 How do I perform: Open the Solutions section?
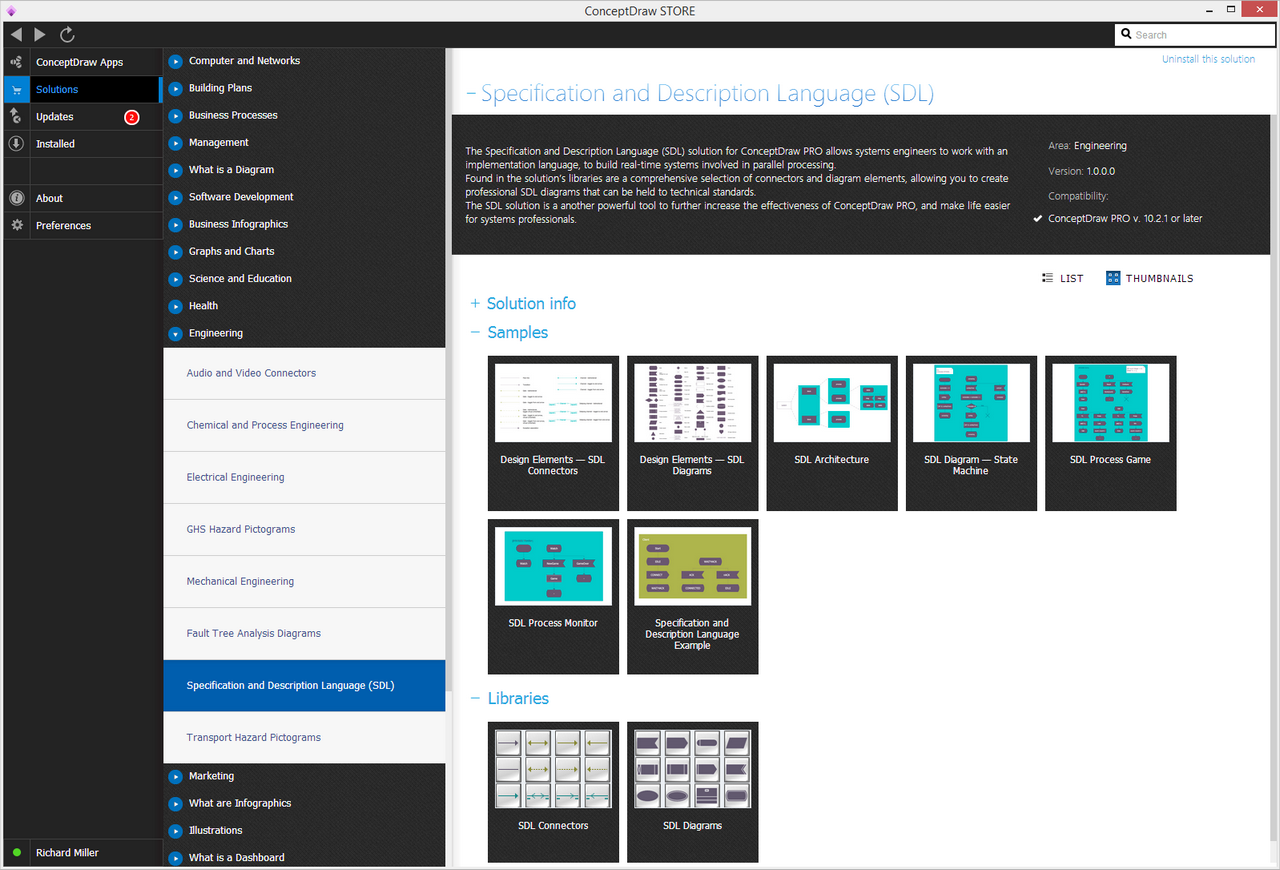[x=82, y=89]
